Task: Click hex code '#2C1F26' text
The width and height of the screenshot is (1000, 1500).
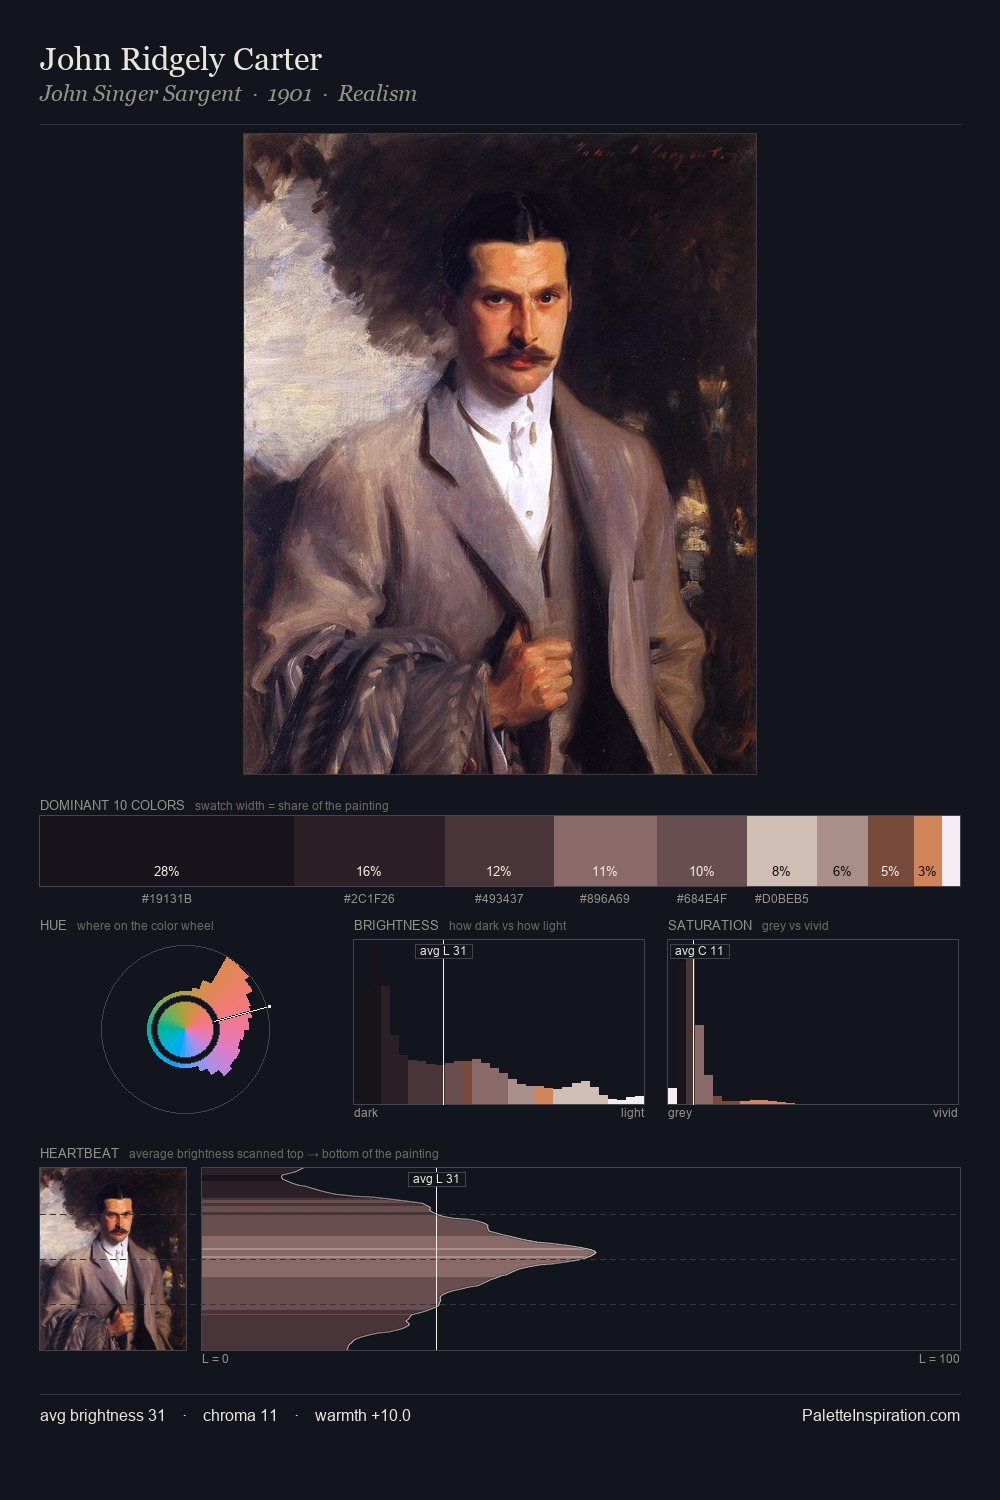Action: point(369,899)
